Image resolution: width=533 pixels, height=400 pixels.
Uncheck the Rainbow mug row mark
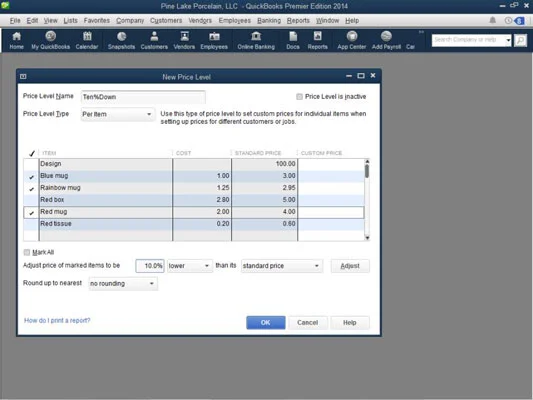tap(31, 188)
